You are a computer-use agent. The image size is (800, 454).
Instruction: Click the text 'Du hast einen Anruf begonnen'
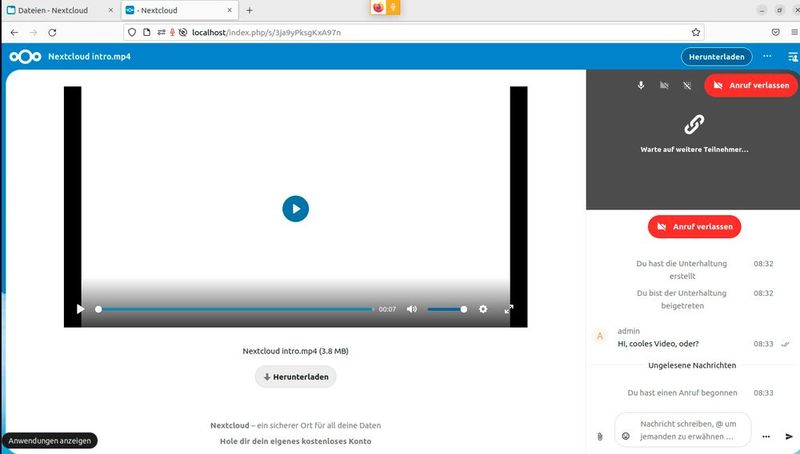click(682, 393)
